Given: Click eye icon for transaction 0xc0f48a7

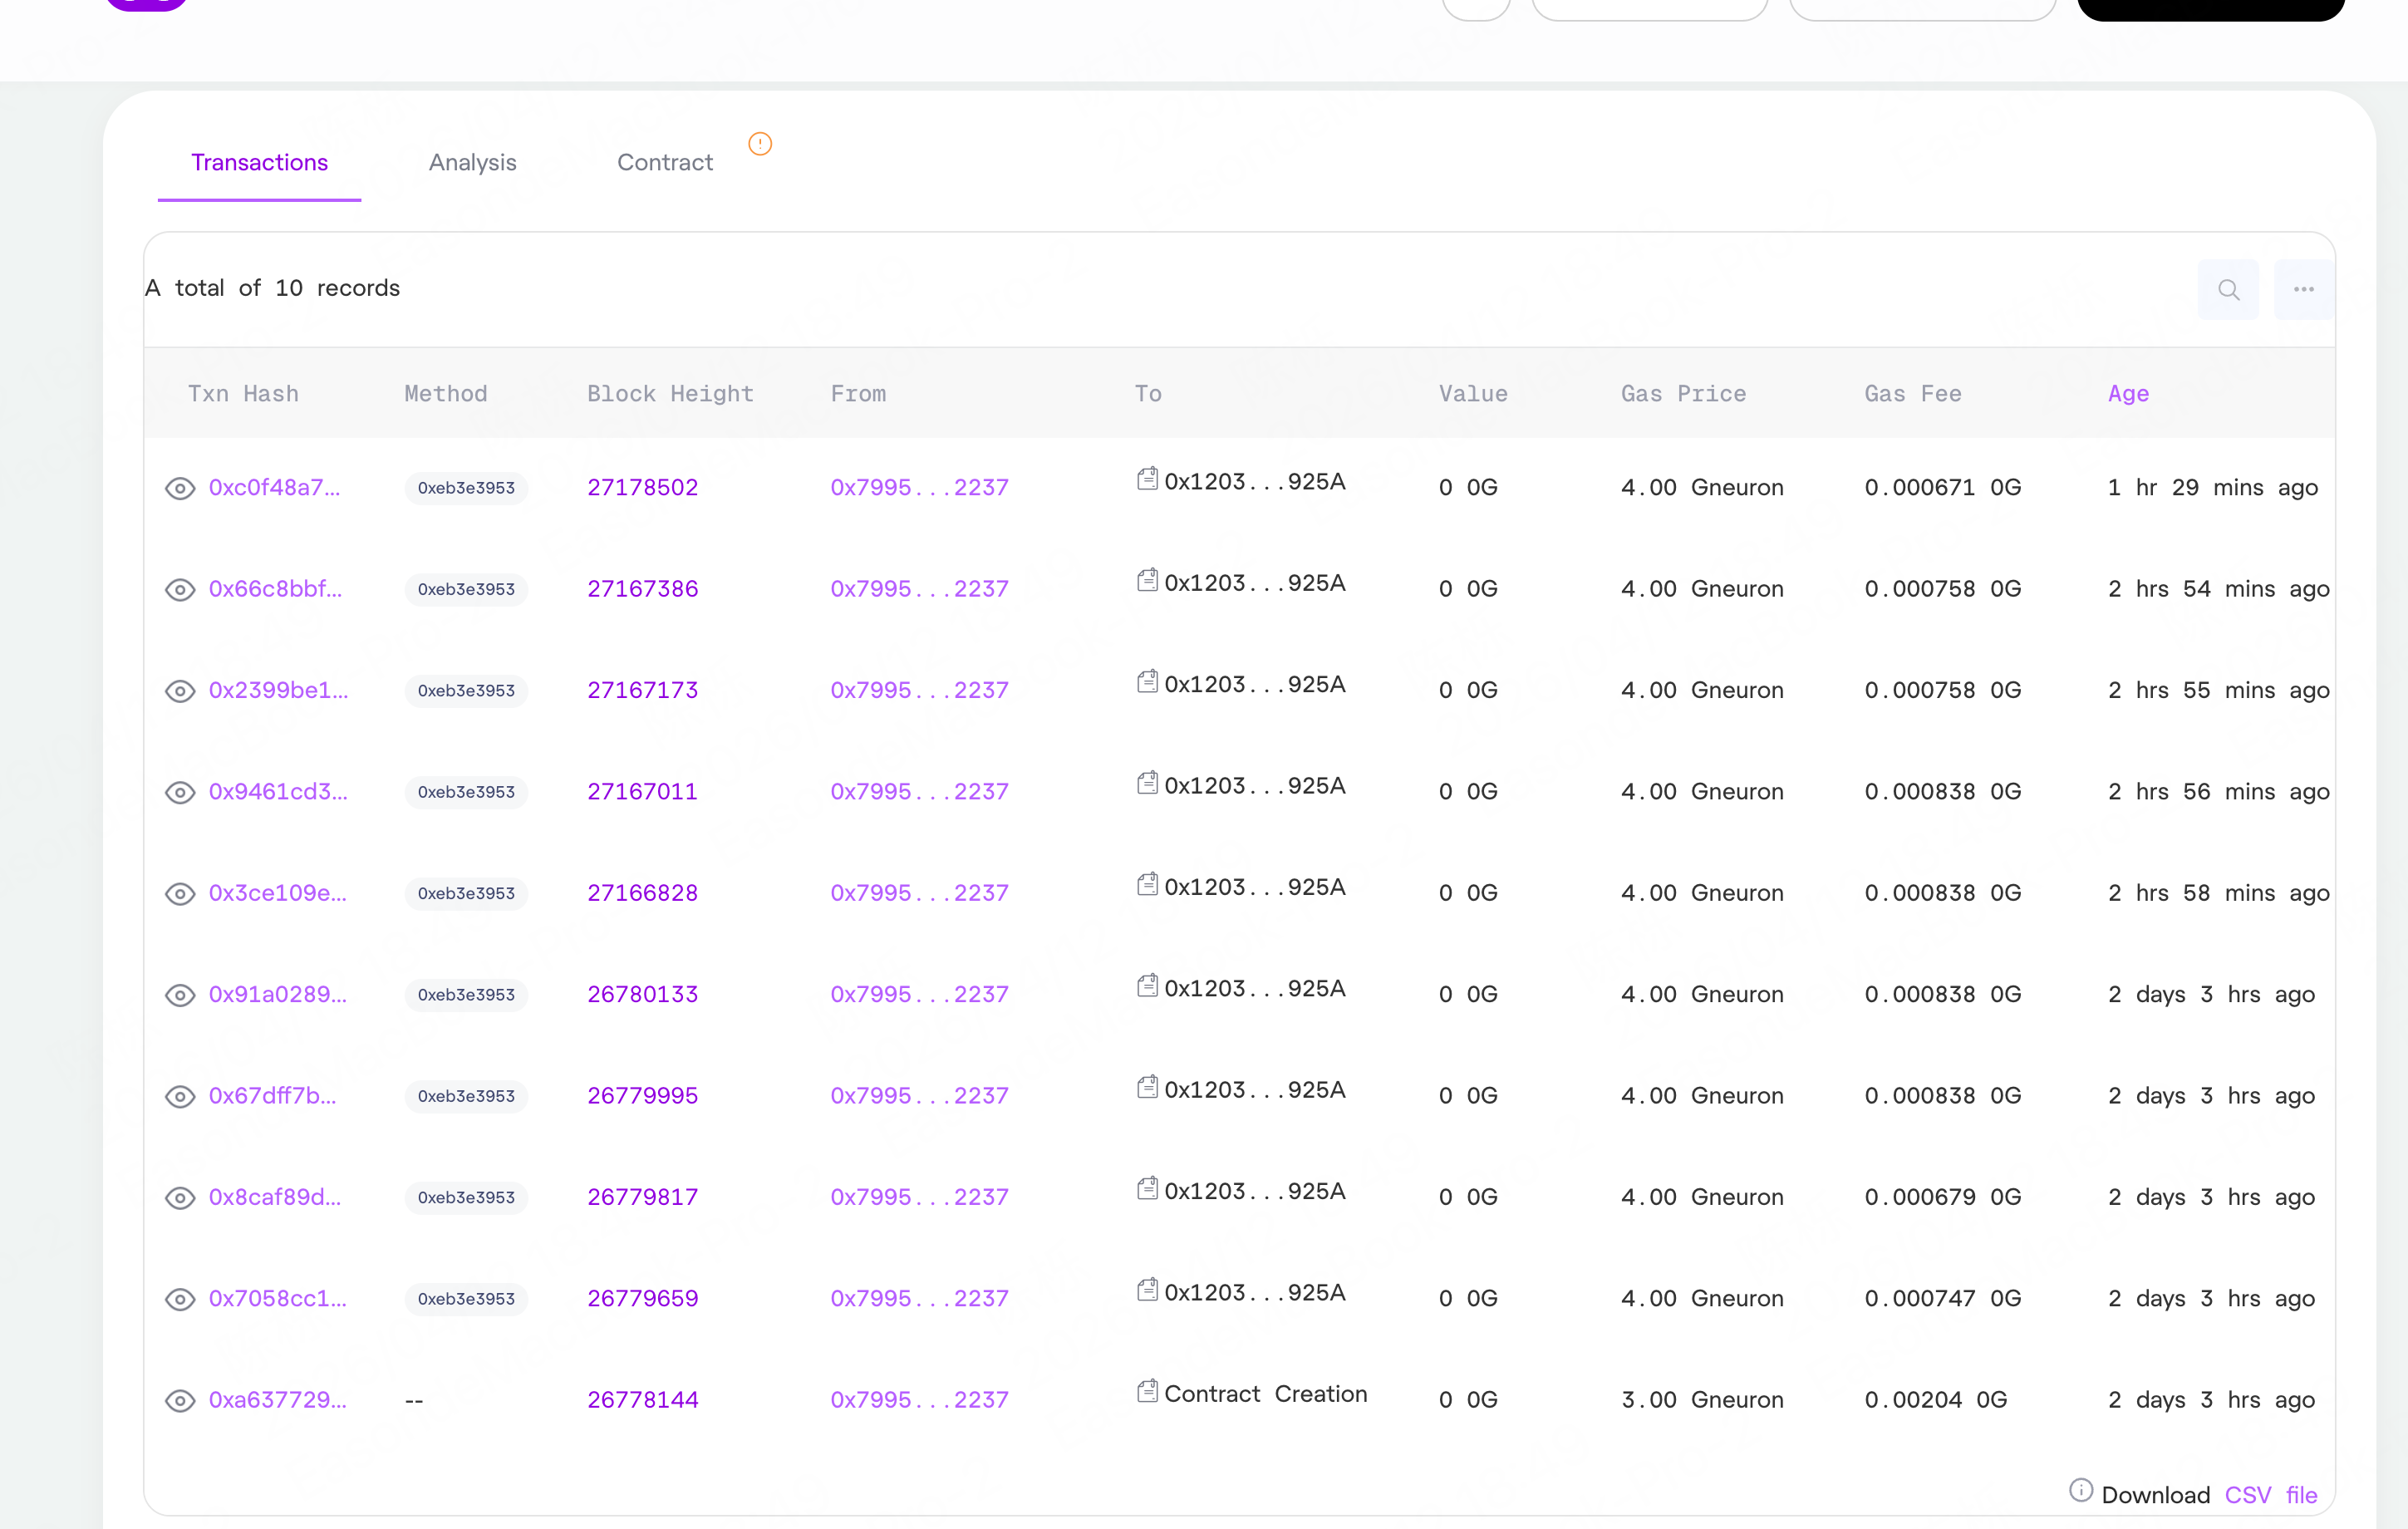Looking at the screenshot, I should [x=180, y=488].
